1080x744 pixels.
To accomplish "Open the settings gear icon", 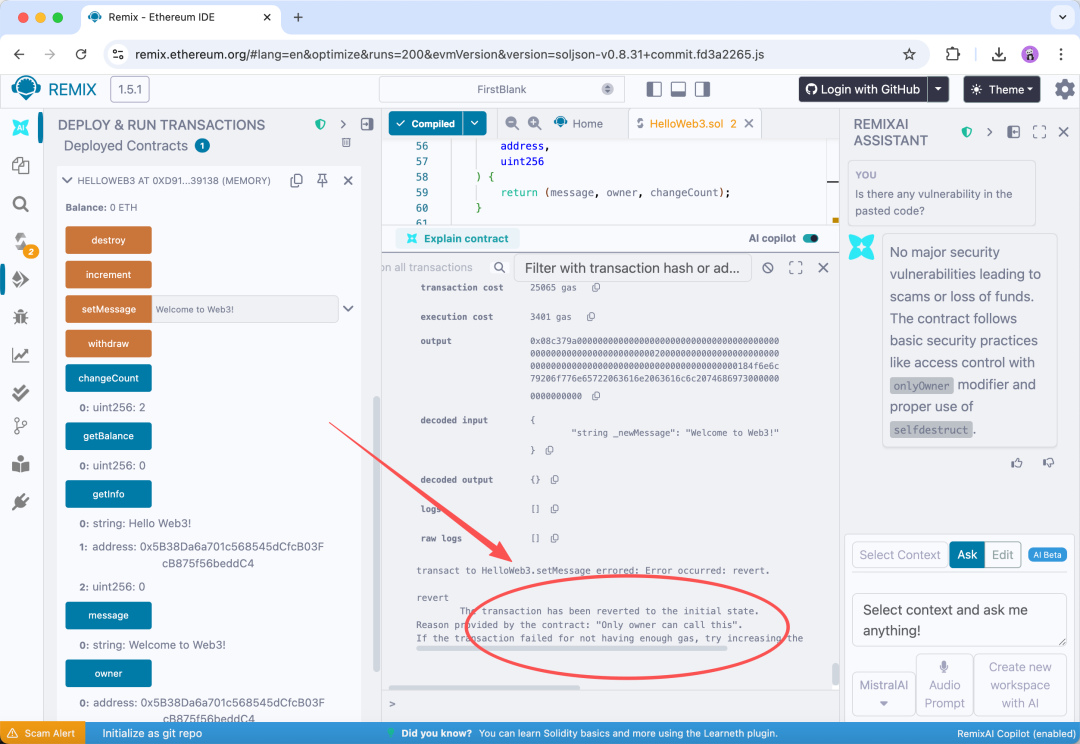I will 1064,90.
